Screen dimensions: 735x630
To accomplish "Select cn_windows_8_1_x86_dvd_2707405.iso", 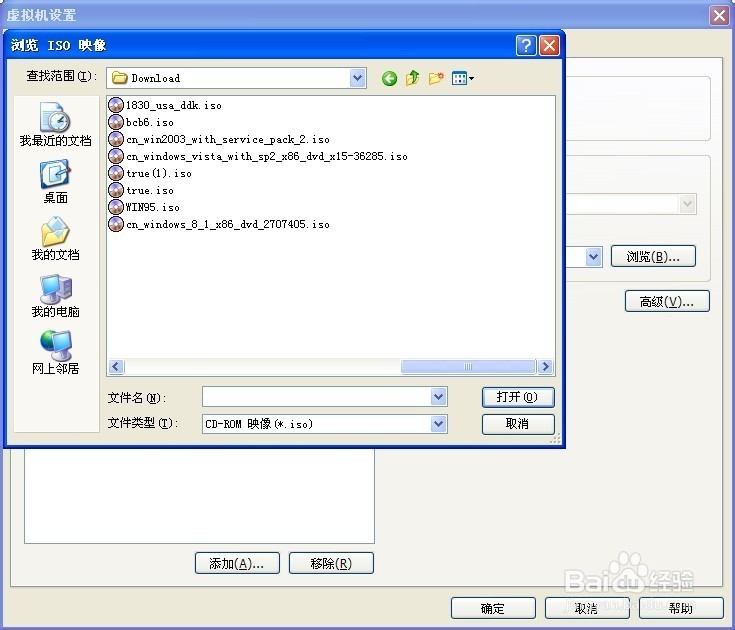I will [219, 224].
